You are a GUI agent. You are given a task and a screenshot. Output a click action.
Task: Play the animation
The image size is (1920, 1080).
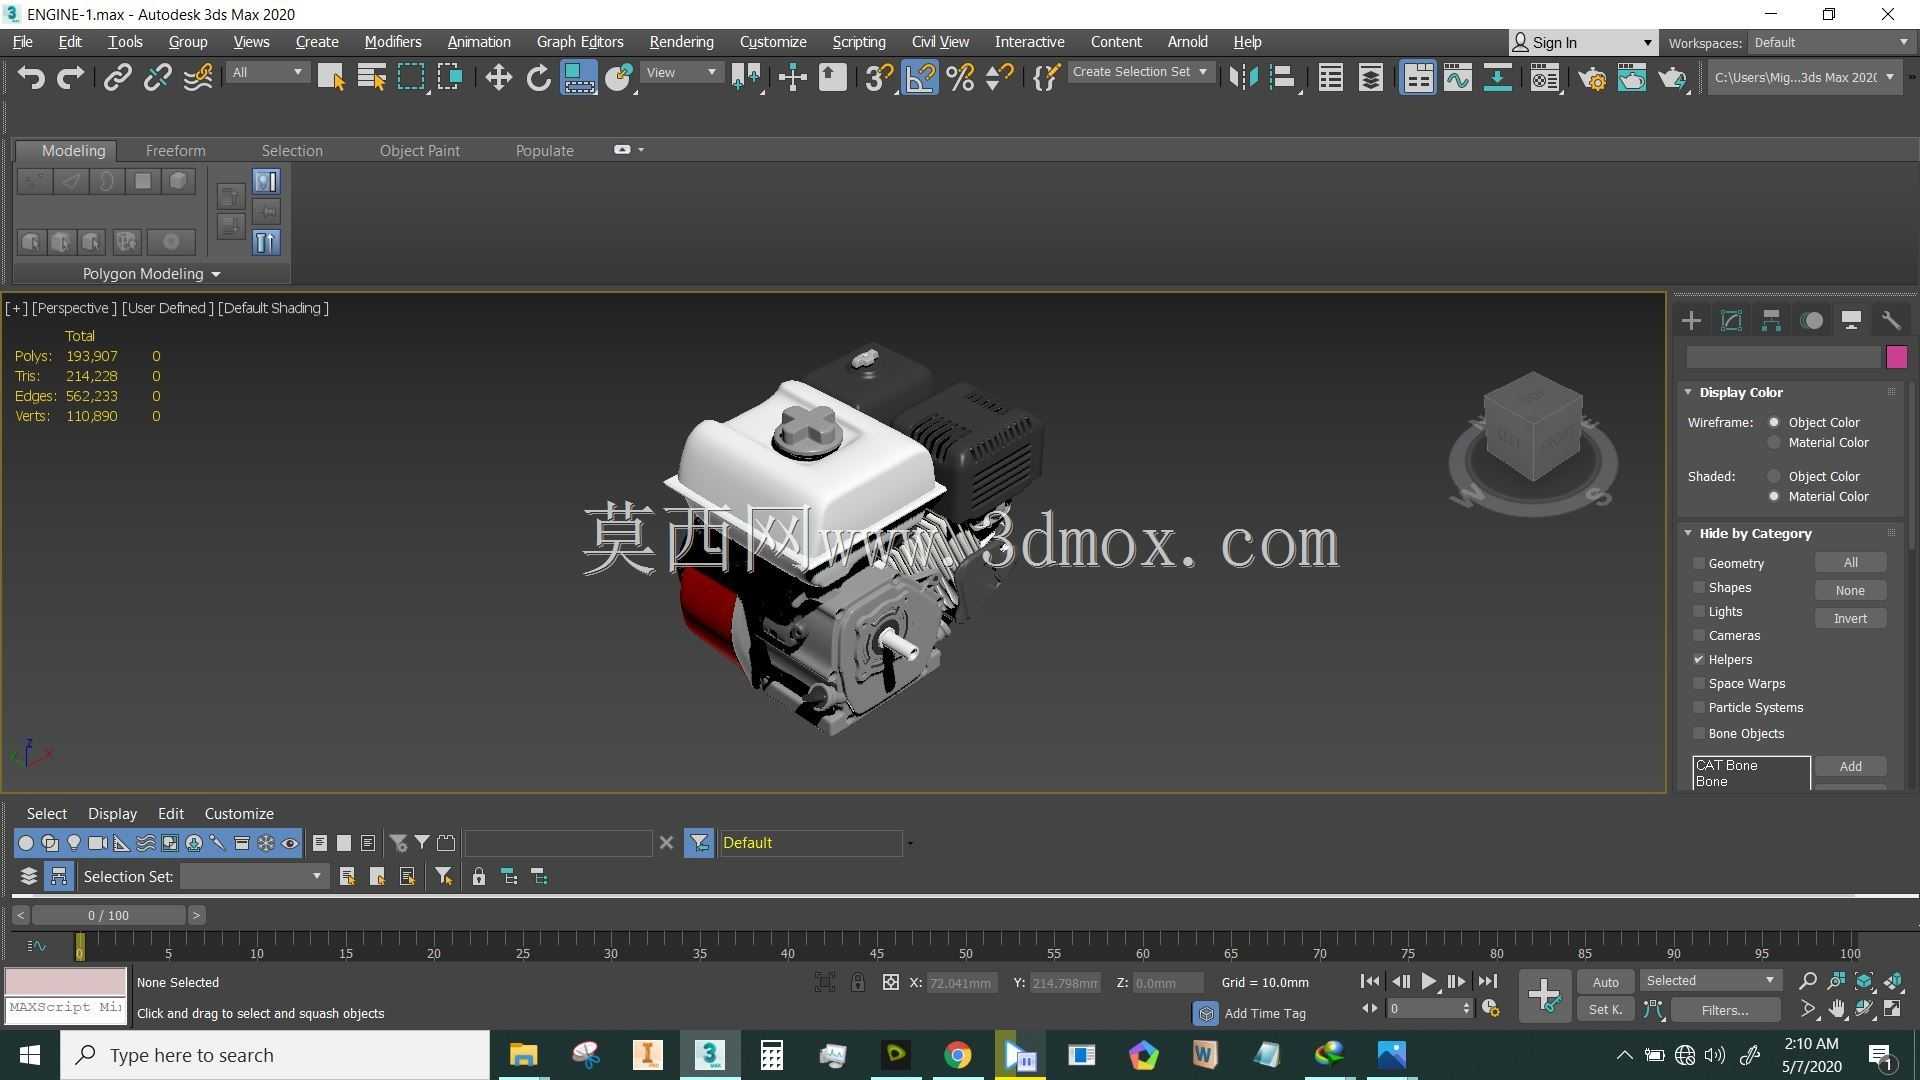[1428, 982]
